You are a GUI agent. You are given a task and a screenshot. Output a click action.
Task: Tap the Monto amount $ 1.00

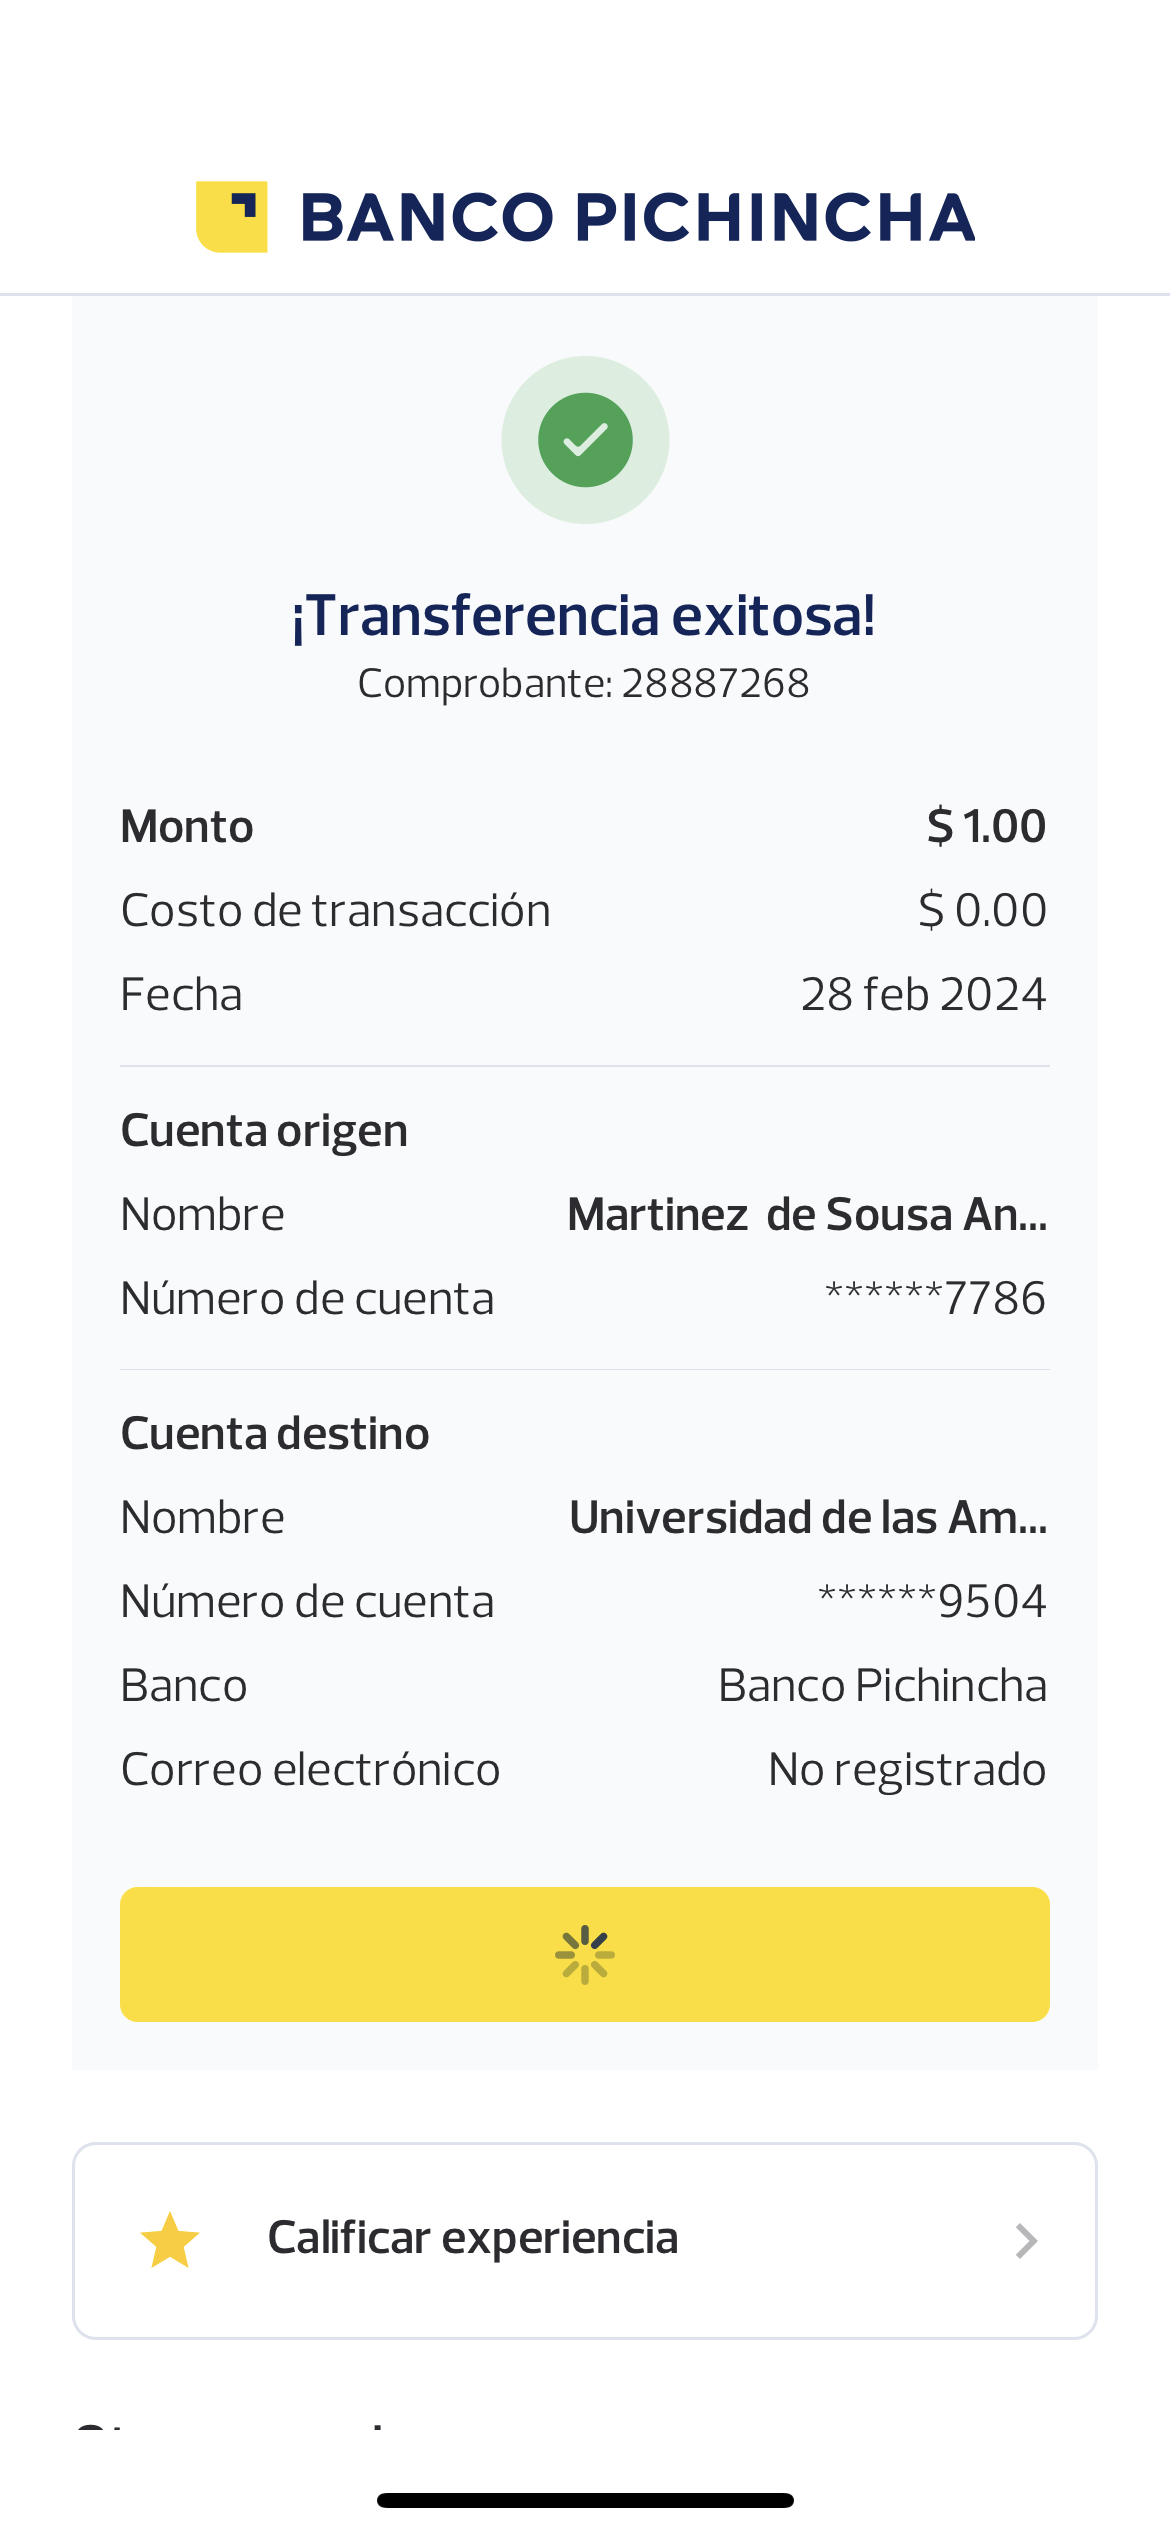point(986,826)
